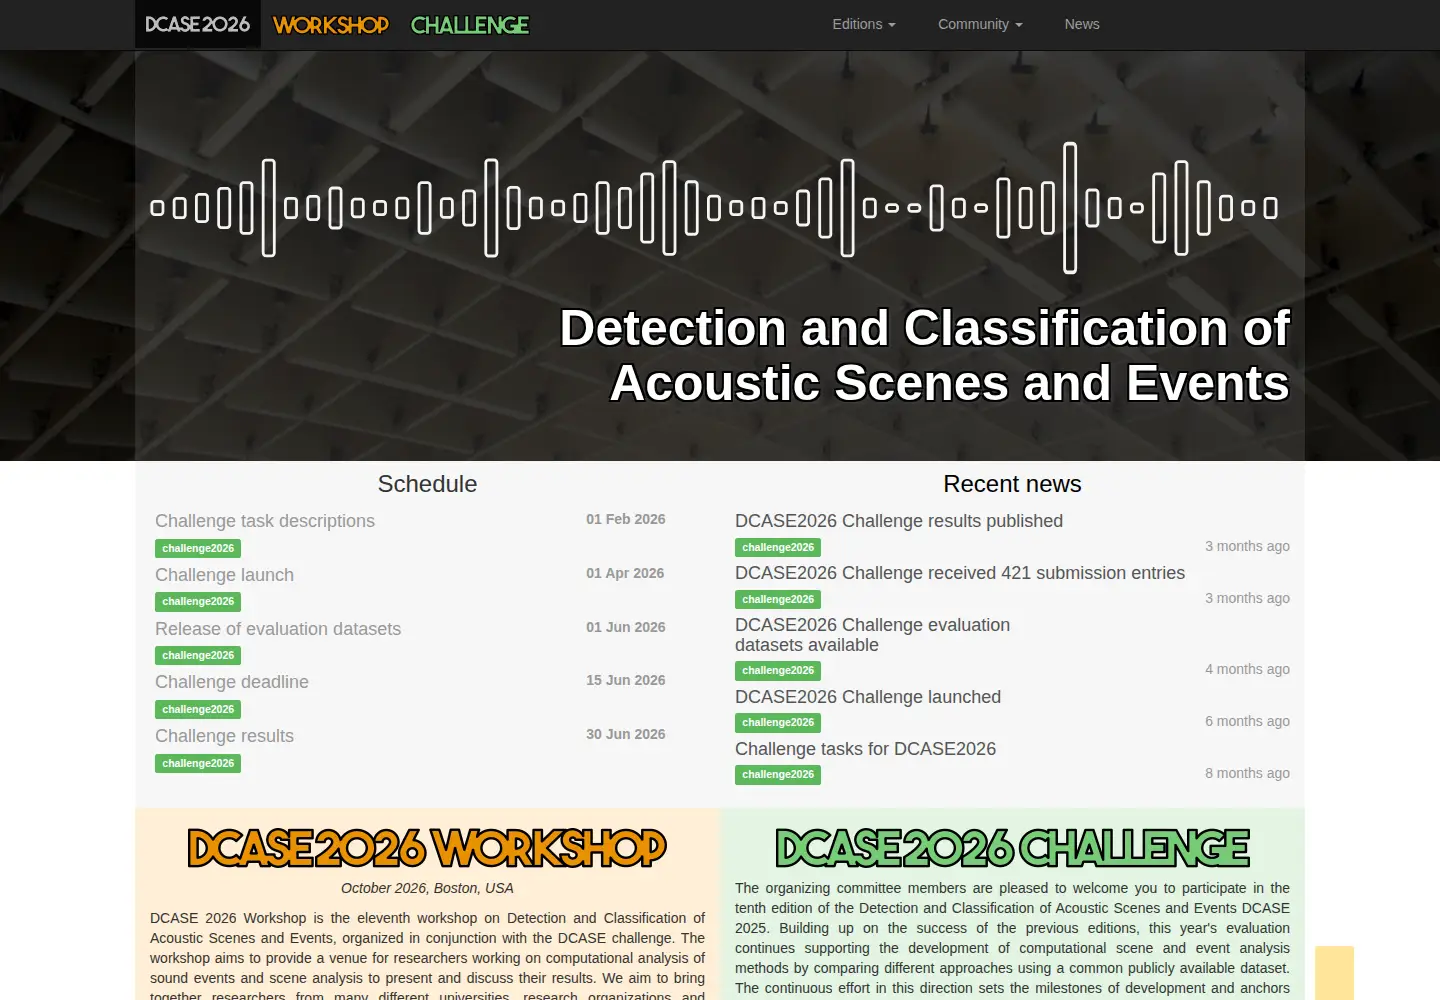
Task: Click challenge2026 tag under Challenge deadline
Action: point(198,709)
